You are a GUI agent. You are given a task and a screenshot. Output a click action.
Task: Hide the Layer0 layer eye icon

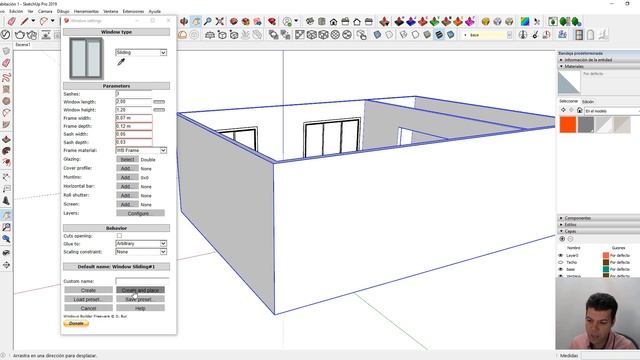(x=560, y=256)
